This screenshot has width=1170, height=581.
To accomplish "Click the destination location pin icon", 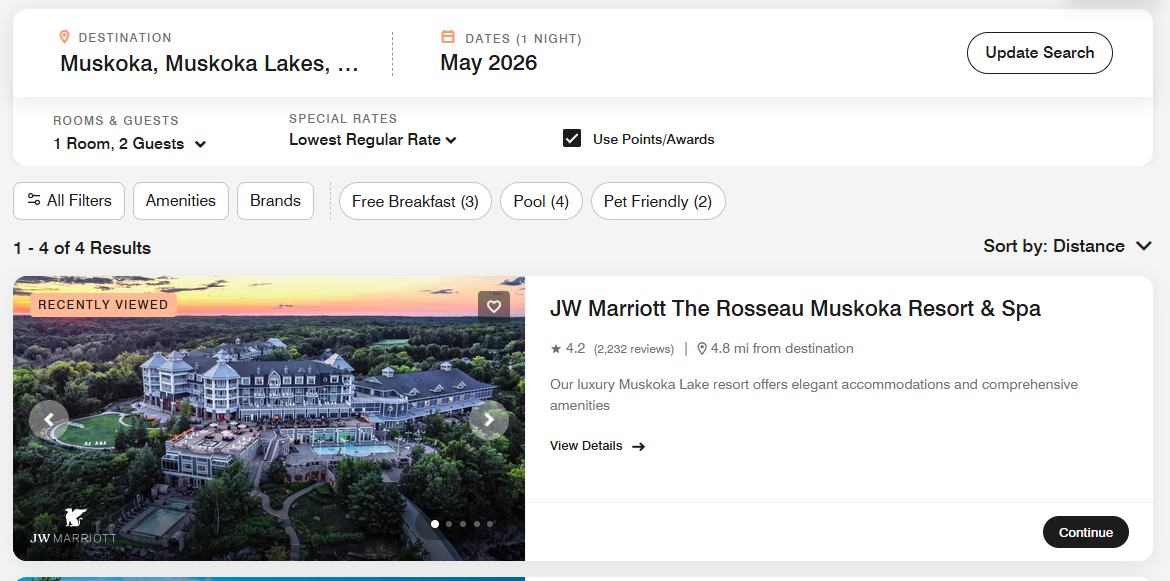I will [x=65, y=37].
